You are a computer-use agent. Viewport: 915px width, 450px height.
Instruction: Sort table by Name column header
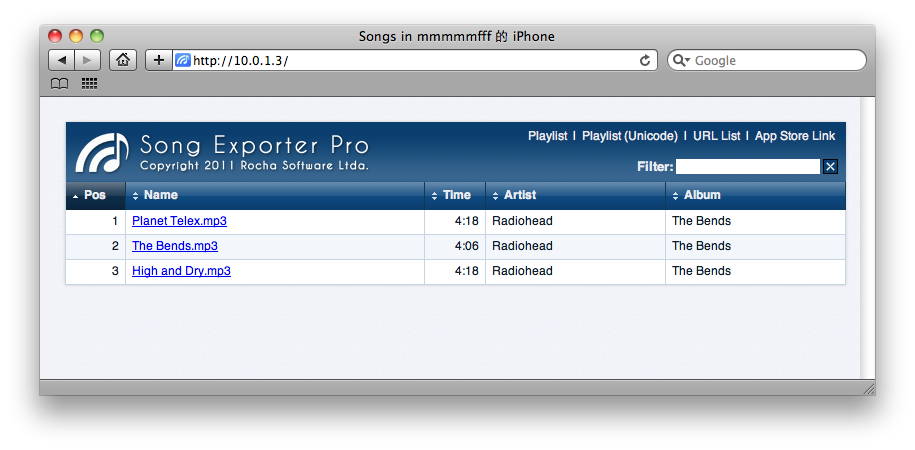click(275, 196)
